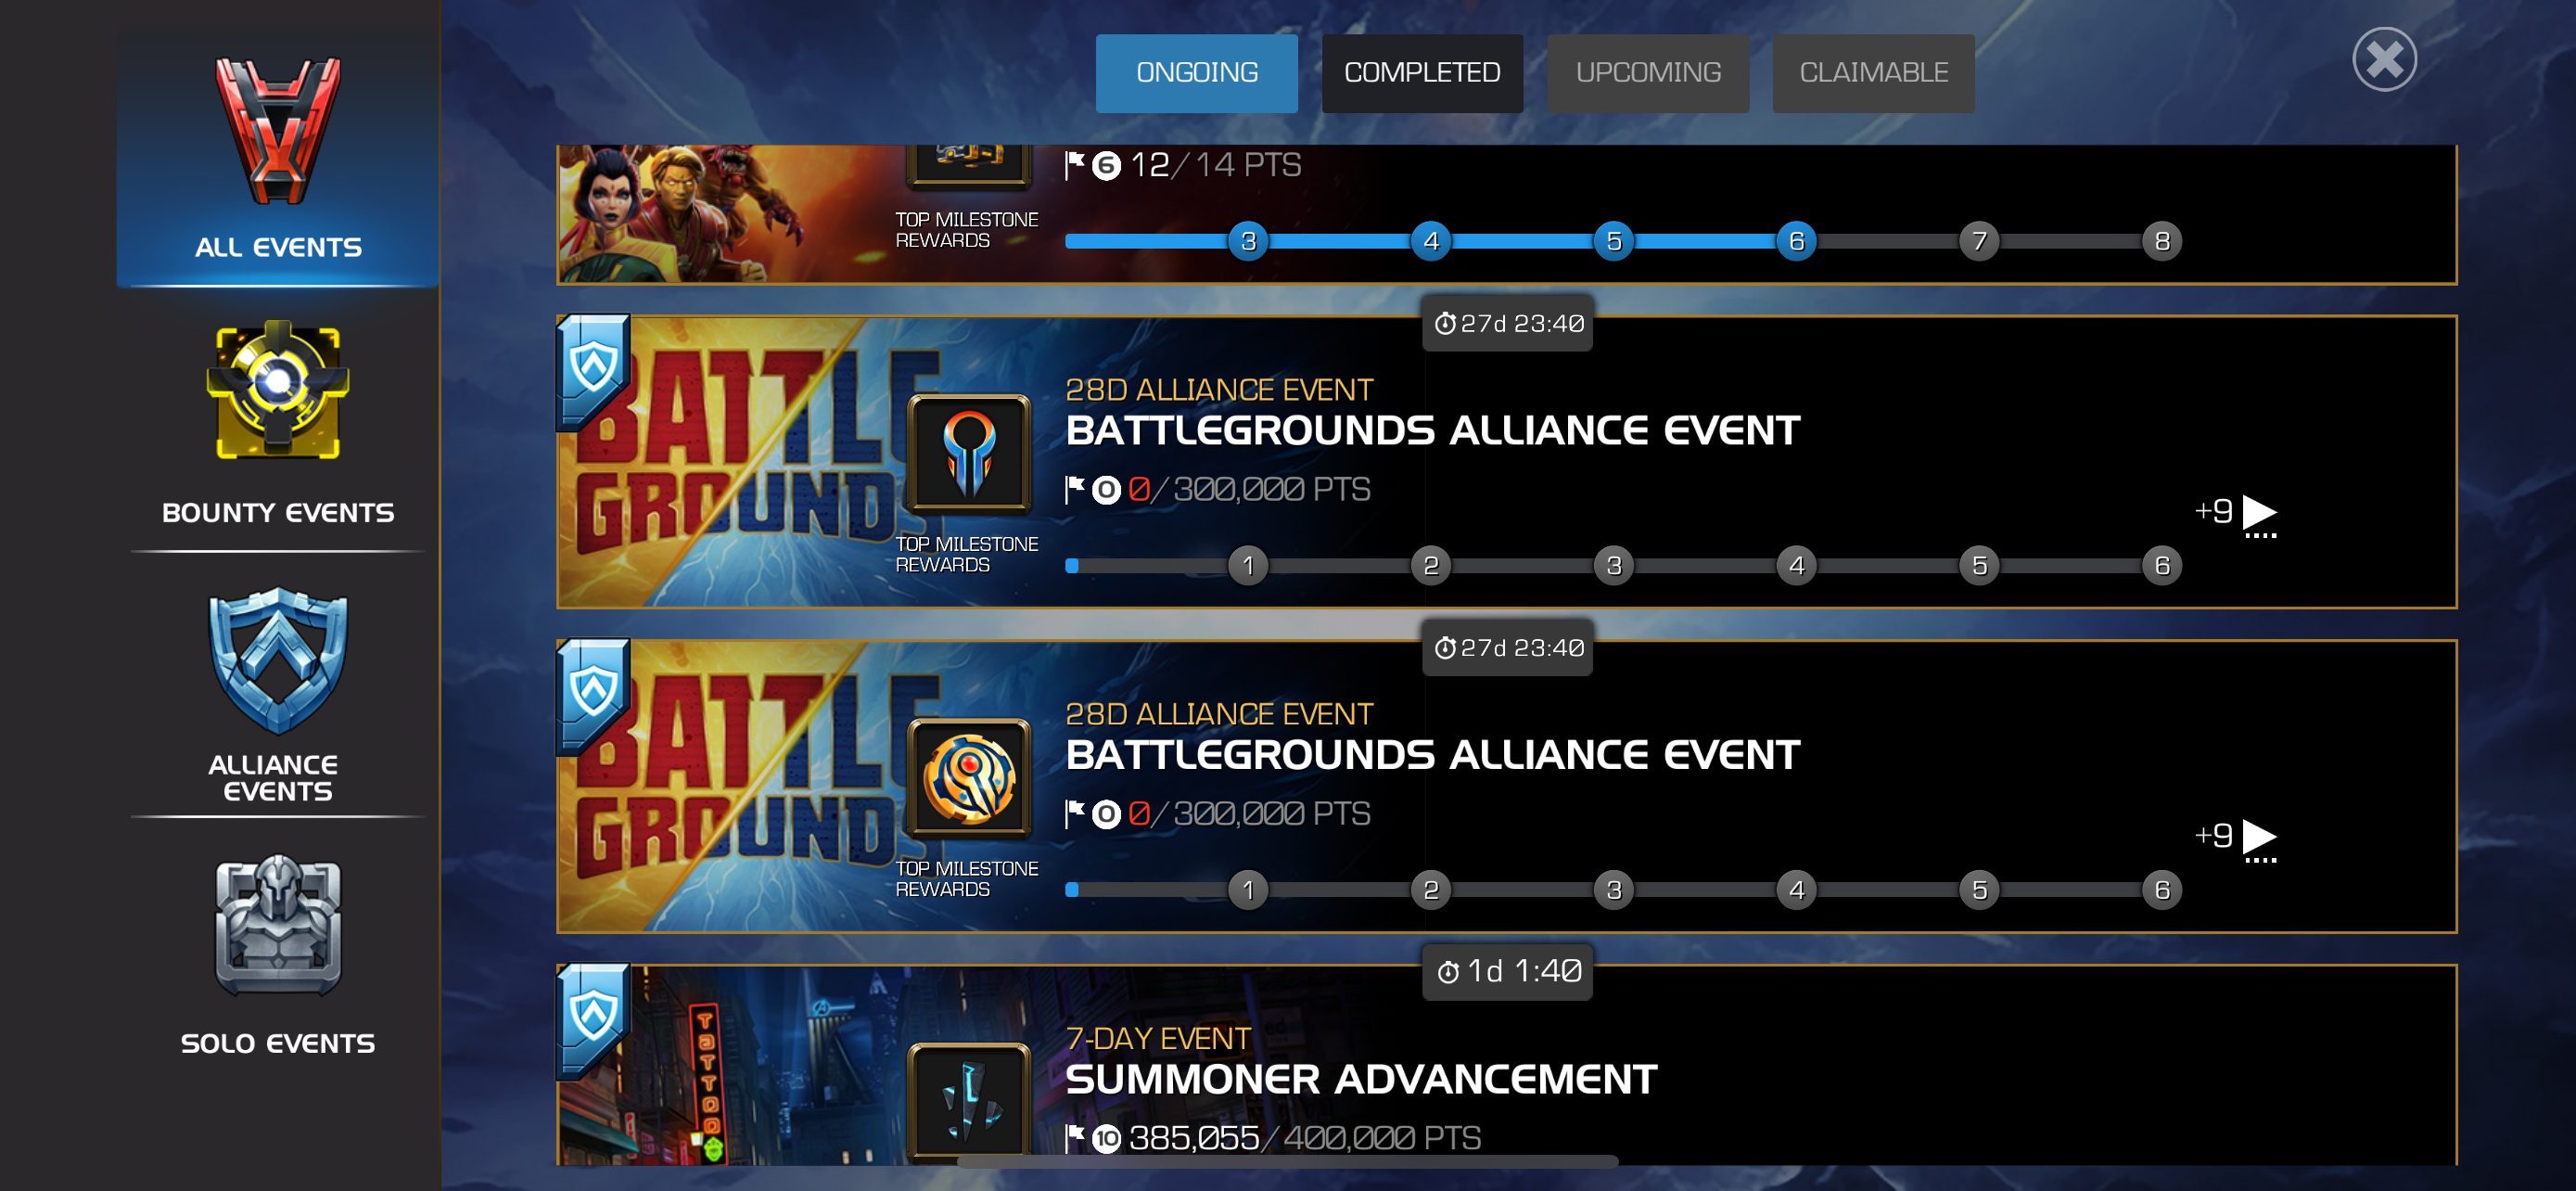Tap alliance shield badge on Summoner Advancement
Screen dimensions: 2576x1191
pos(594,1019)
